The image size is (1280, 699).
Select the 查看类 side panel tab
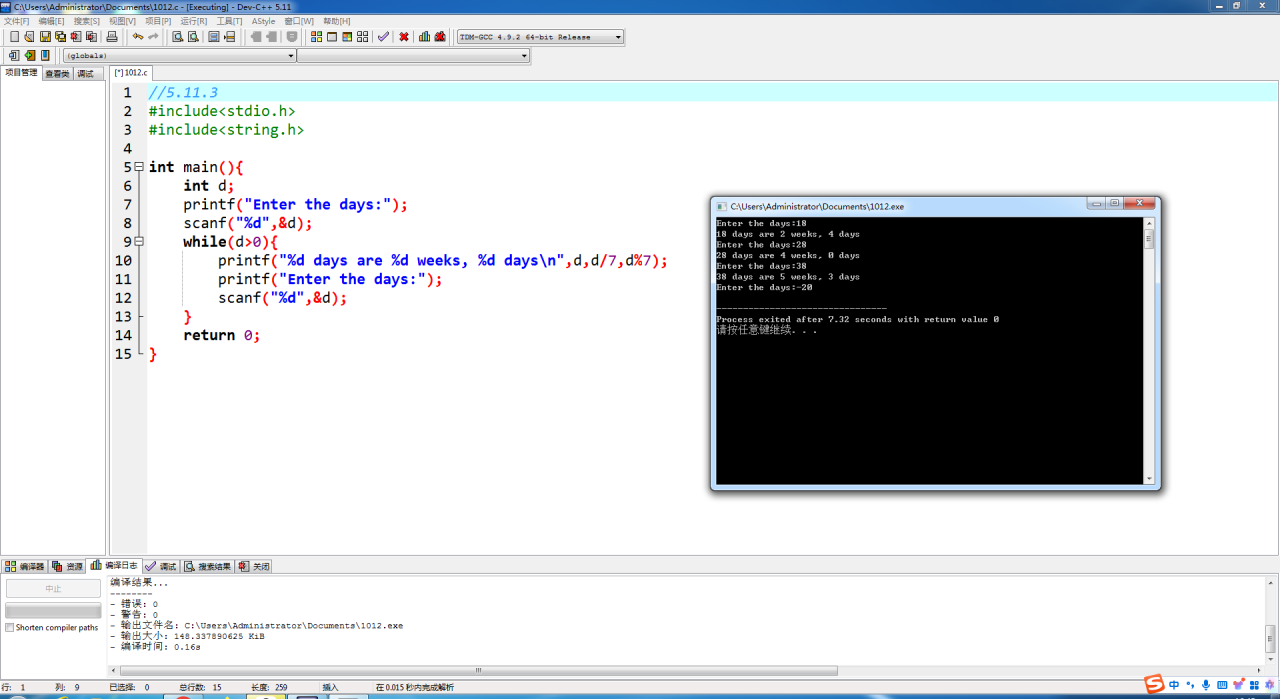point(57,74)
